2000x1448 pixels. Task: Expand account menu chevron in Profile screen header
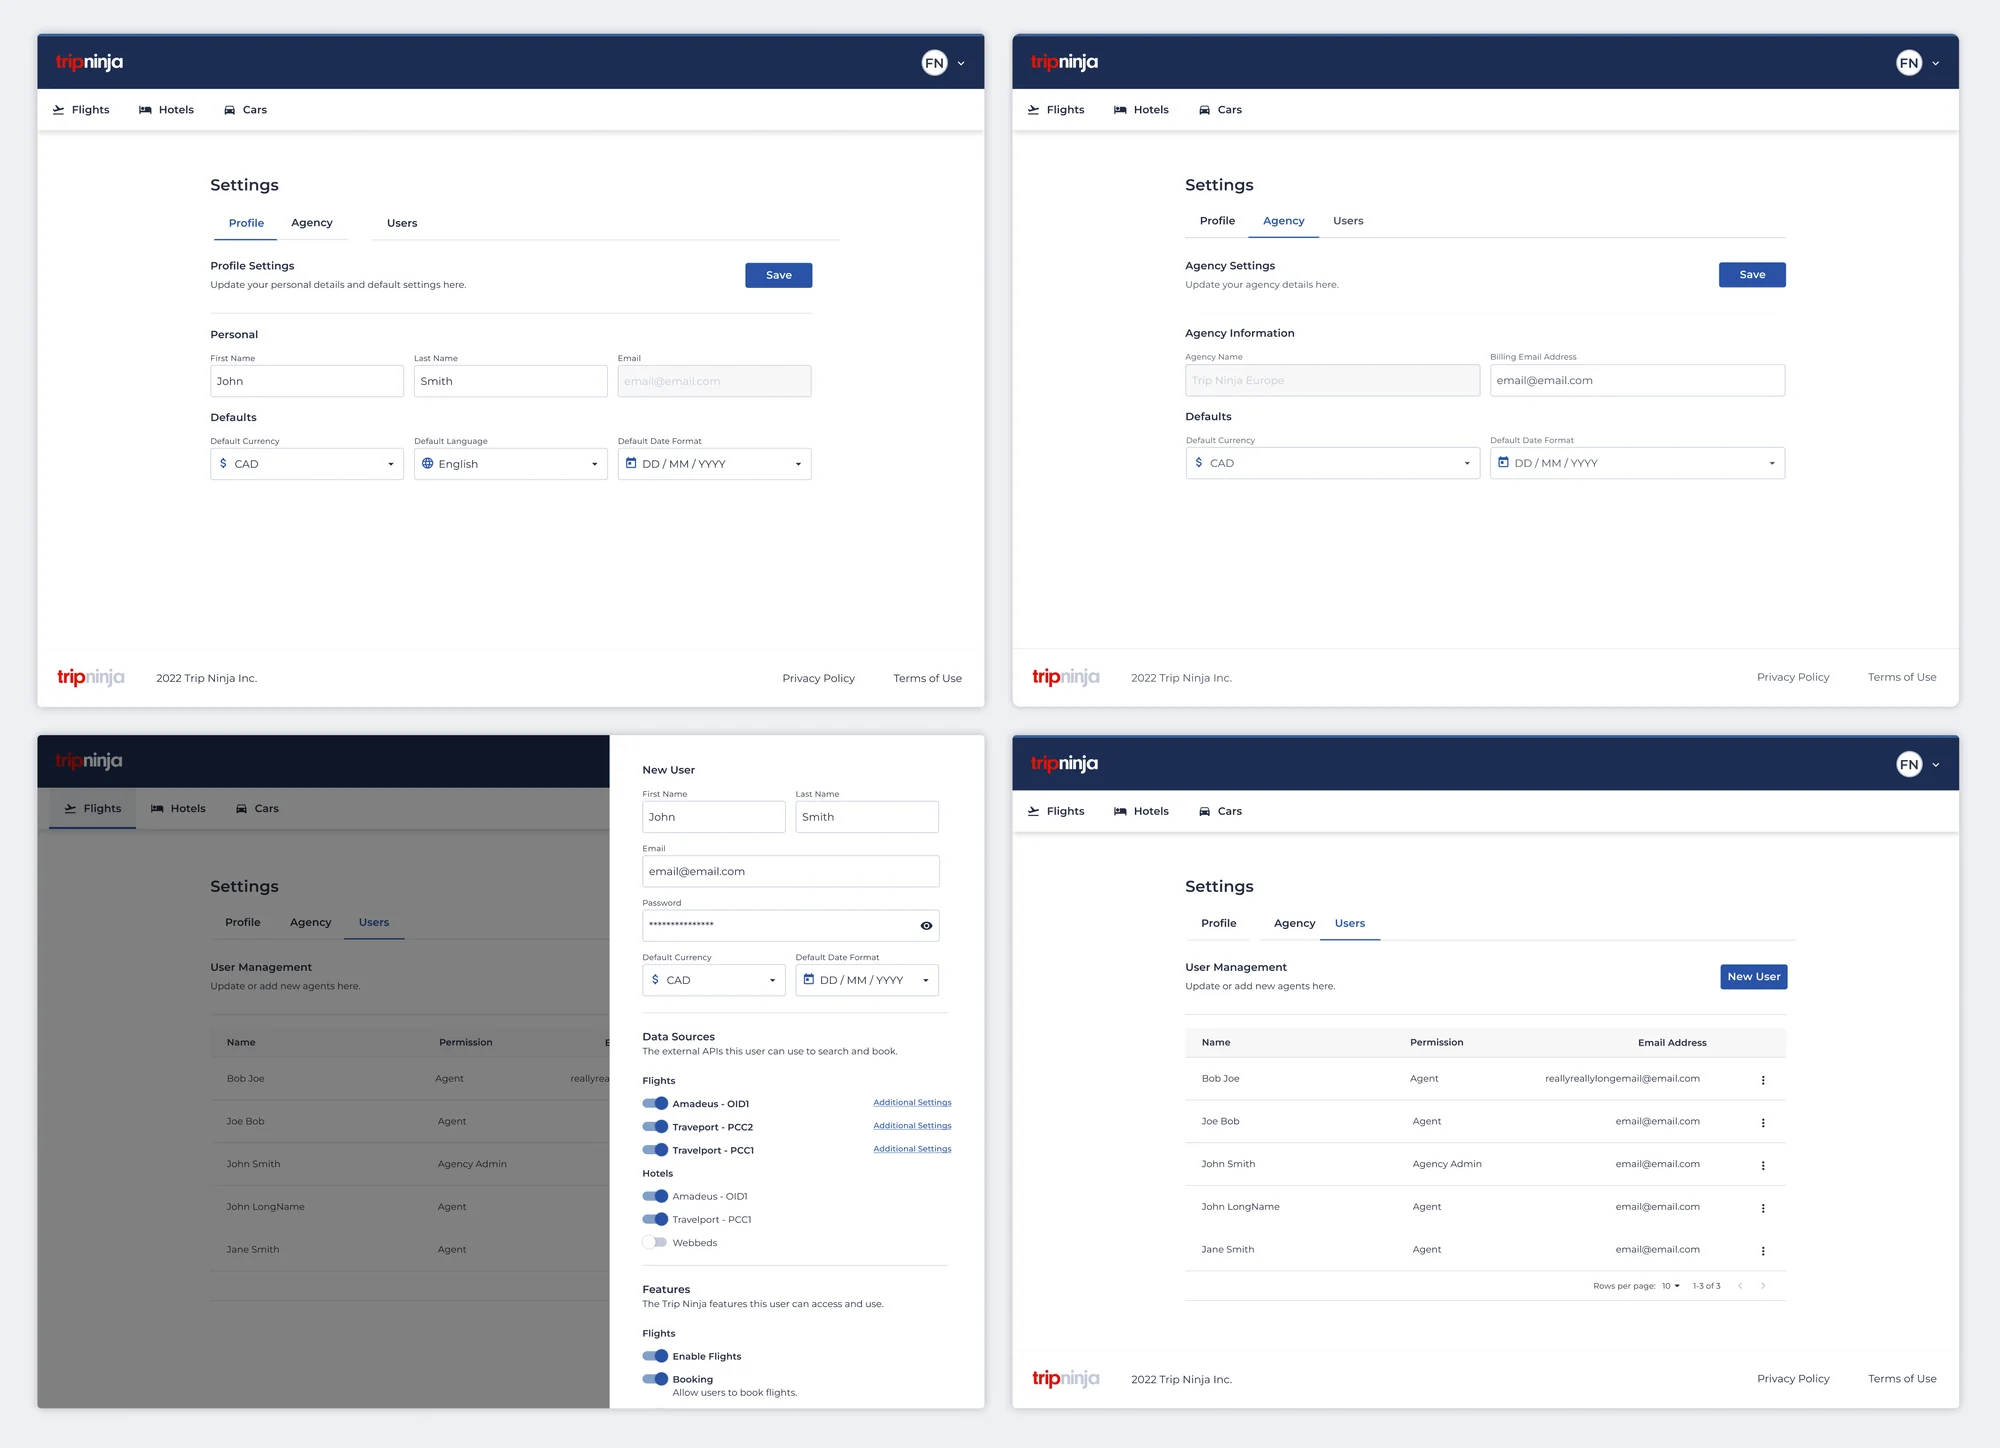pos(961,63)
